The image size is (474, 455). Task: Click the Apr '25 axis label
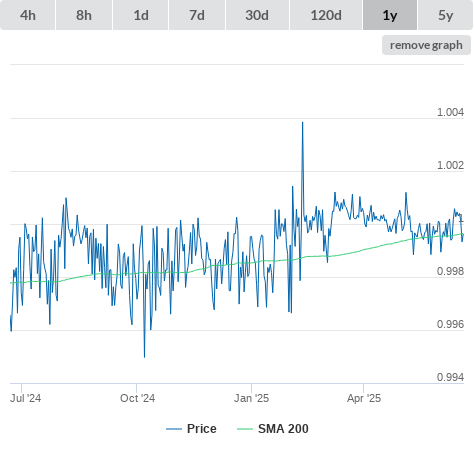pyautogui.click(x=364, y=398)
